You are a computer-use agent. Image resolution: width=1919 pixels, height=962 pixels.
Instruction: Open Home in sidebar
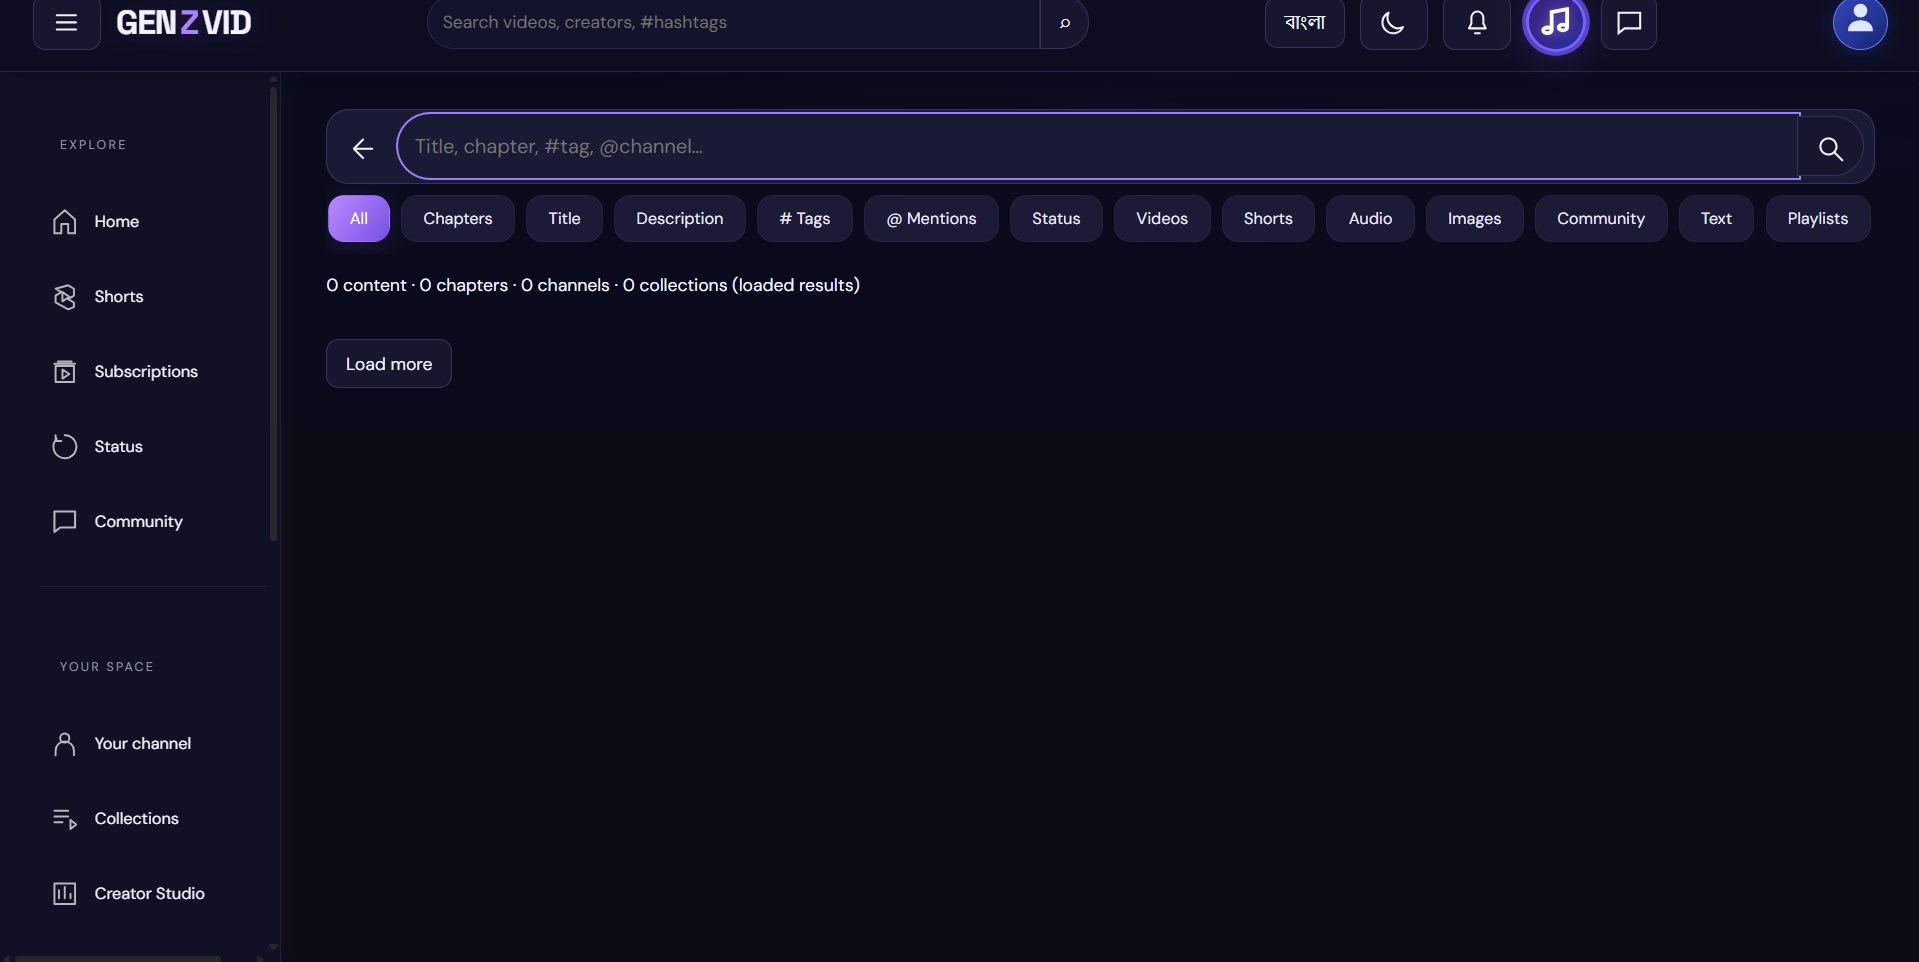[152, 222]
